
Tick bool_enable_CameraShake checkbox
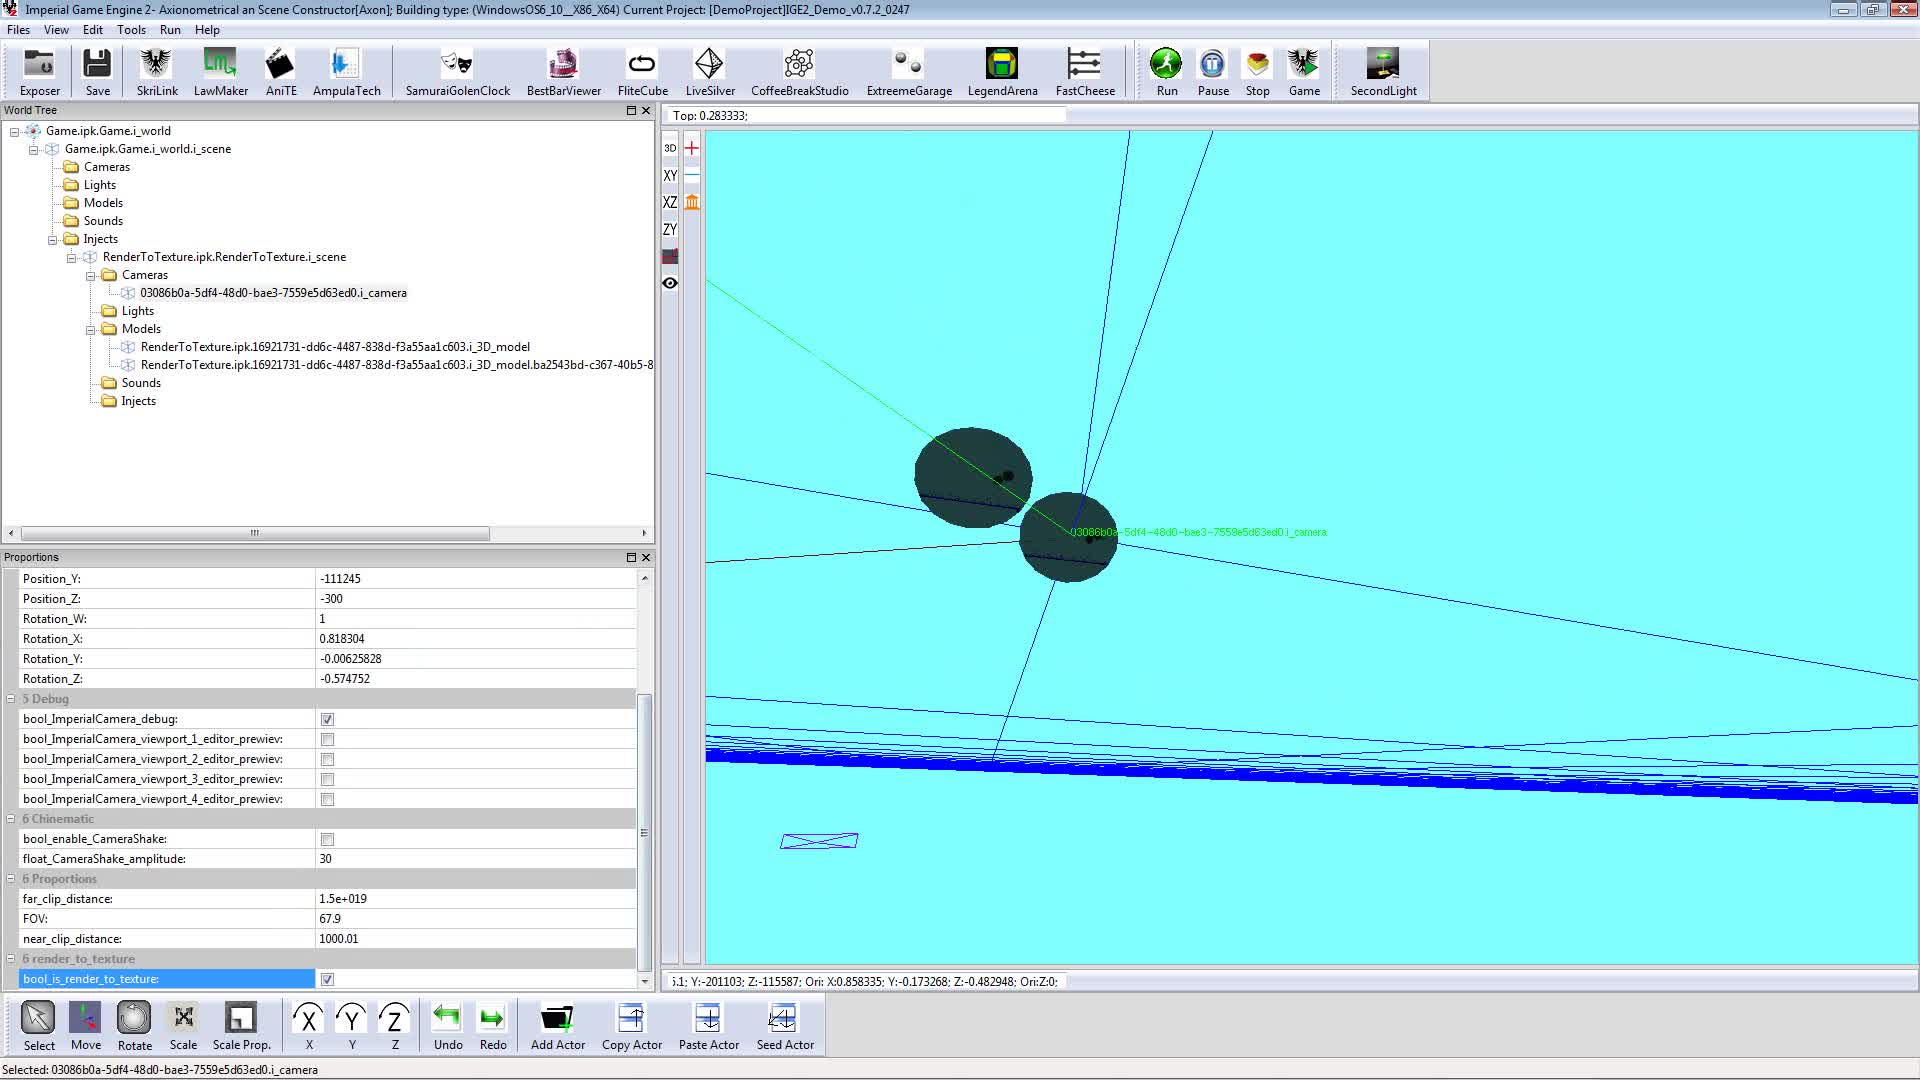(327, 839)
